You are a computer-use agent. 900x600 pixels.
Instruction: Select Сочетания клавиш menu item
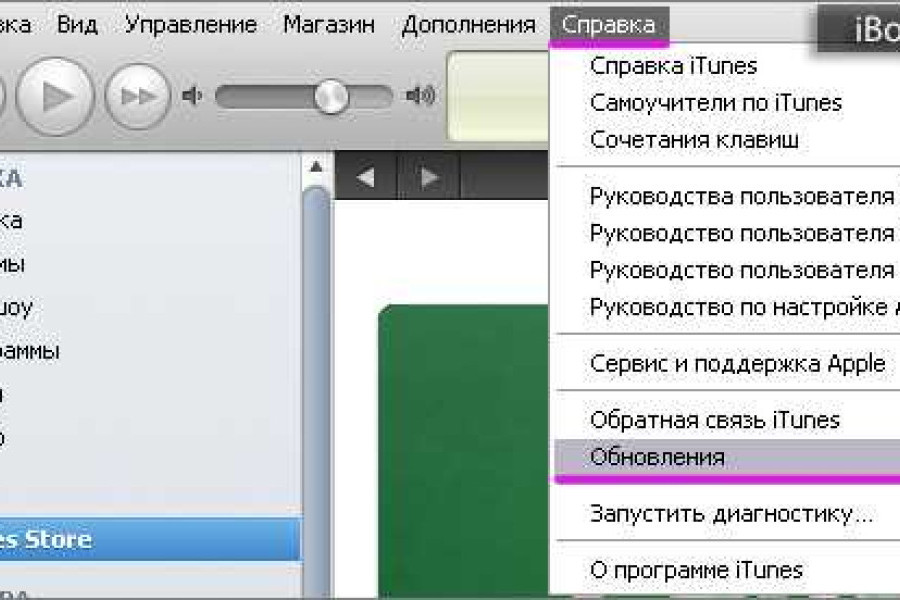694,139
